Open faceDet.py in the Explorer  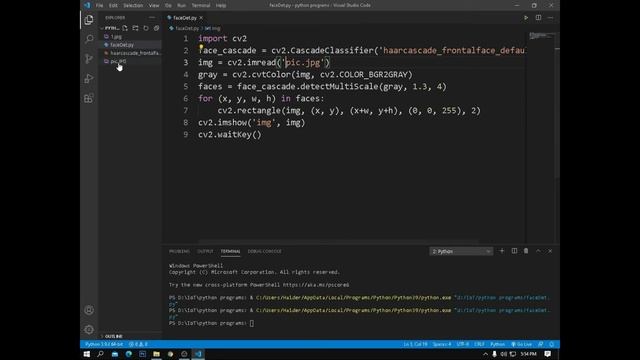[x=122, y=44]
